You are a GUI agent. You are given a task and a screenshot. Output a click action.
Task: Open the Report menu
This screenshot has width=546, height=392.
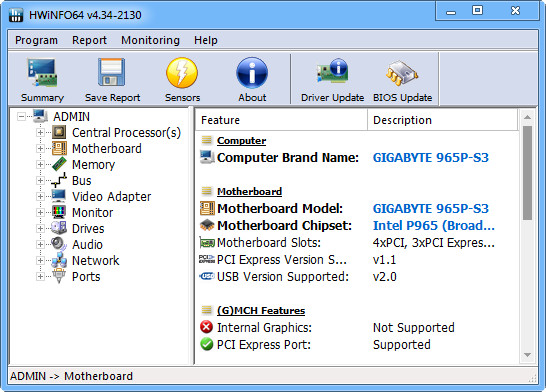pyautogui.click(x=89, y=40)
